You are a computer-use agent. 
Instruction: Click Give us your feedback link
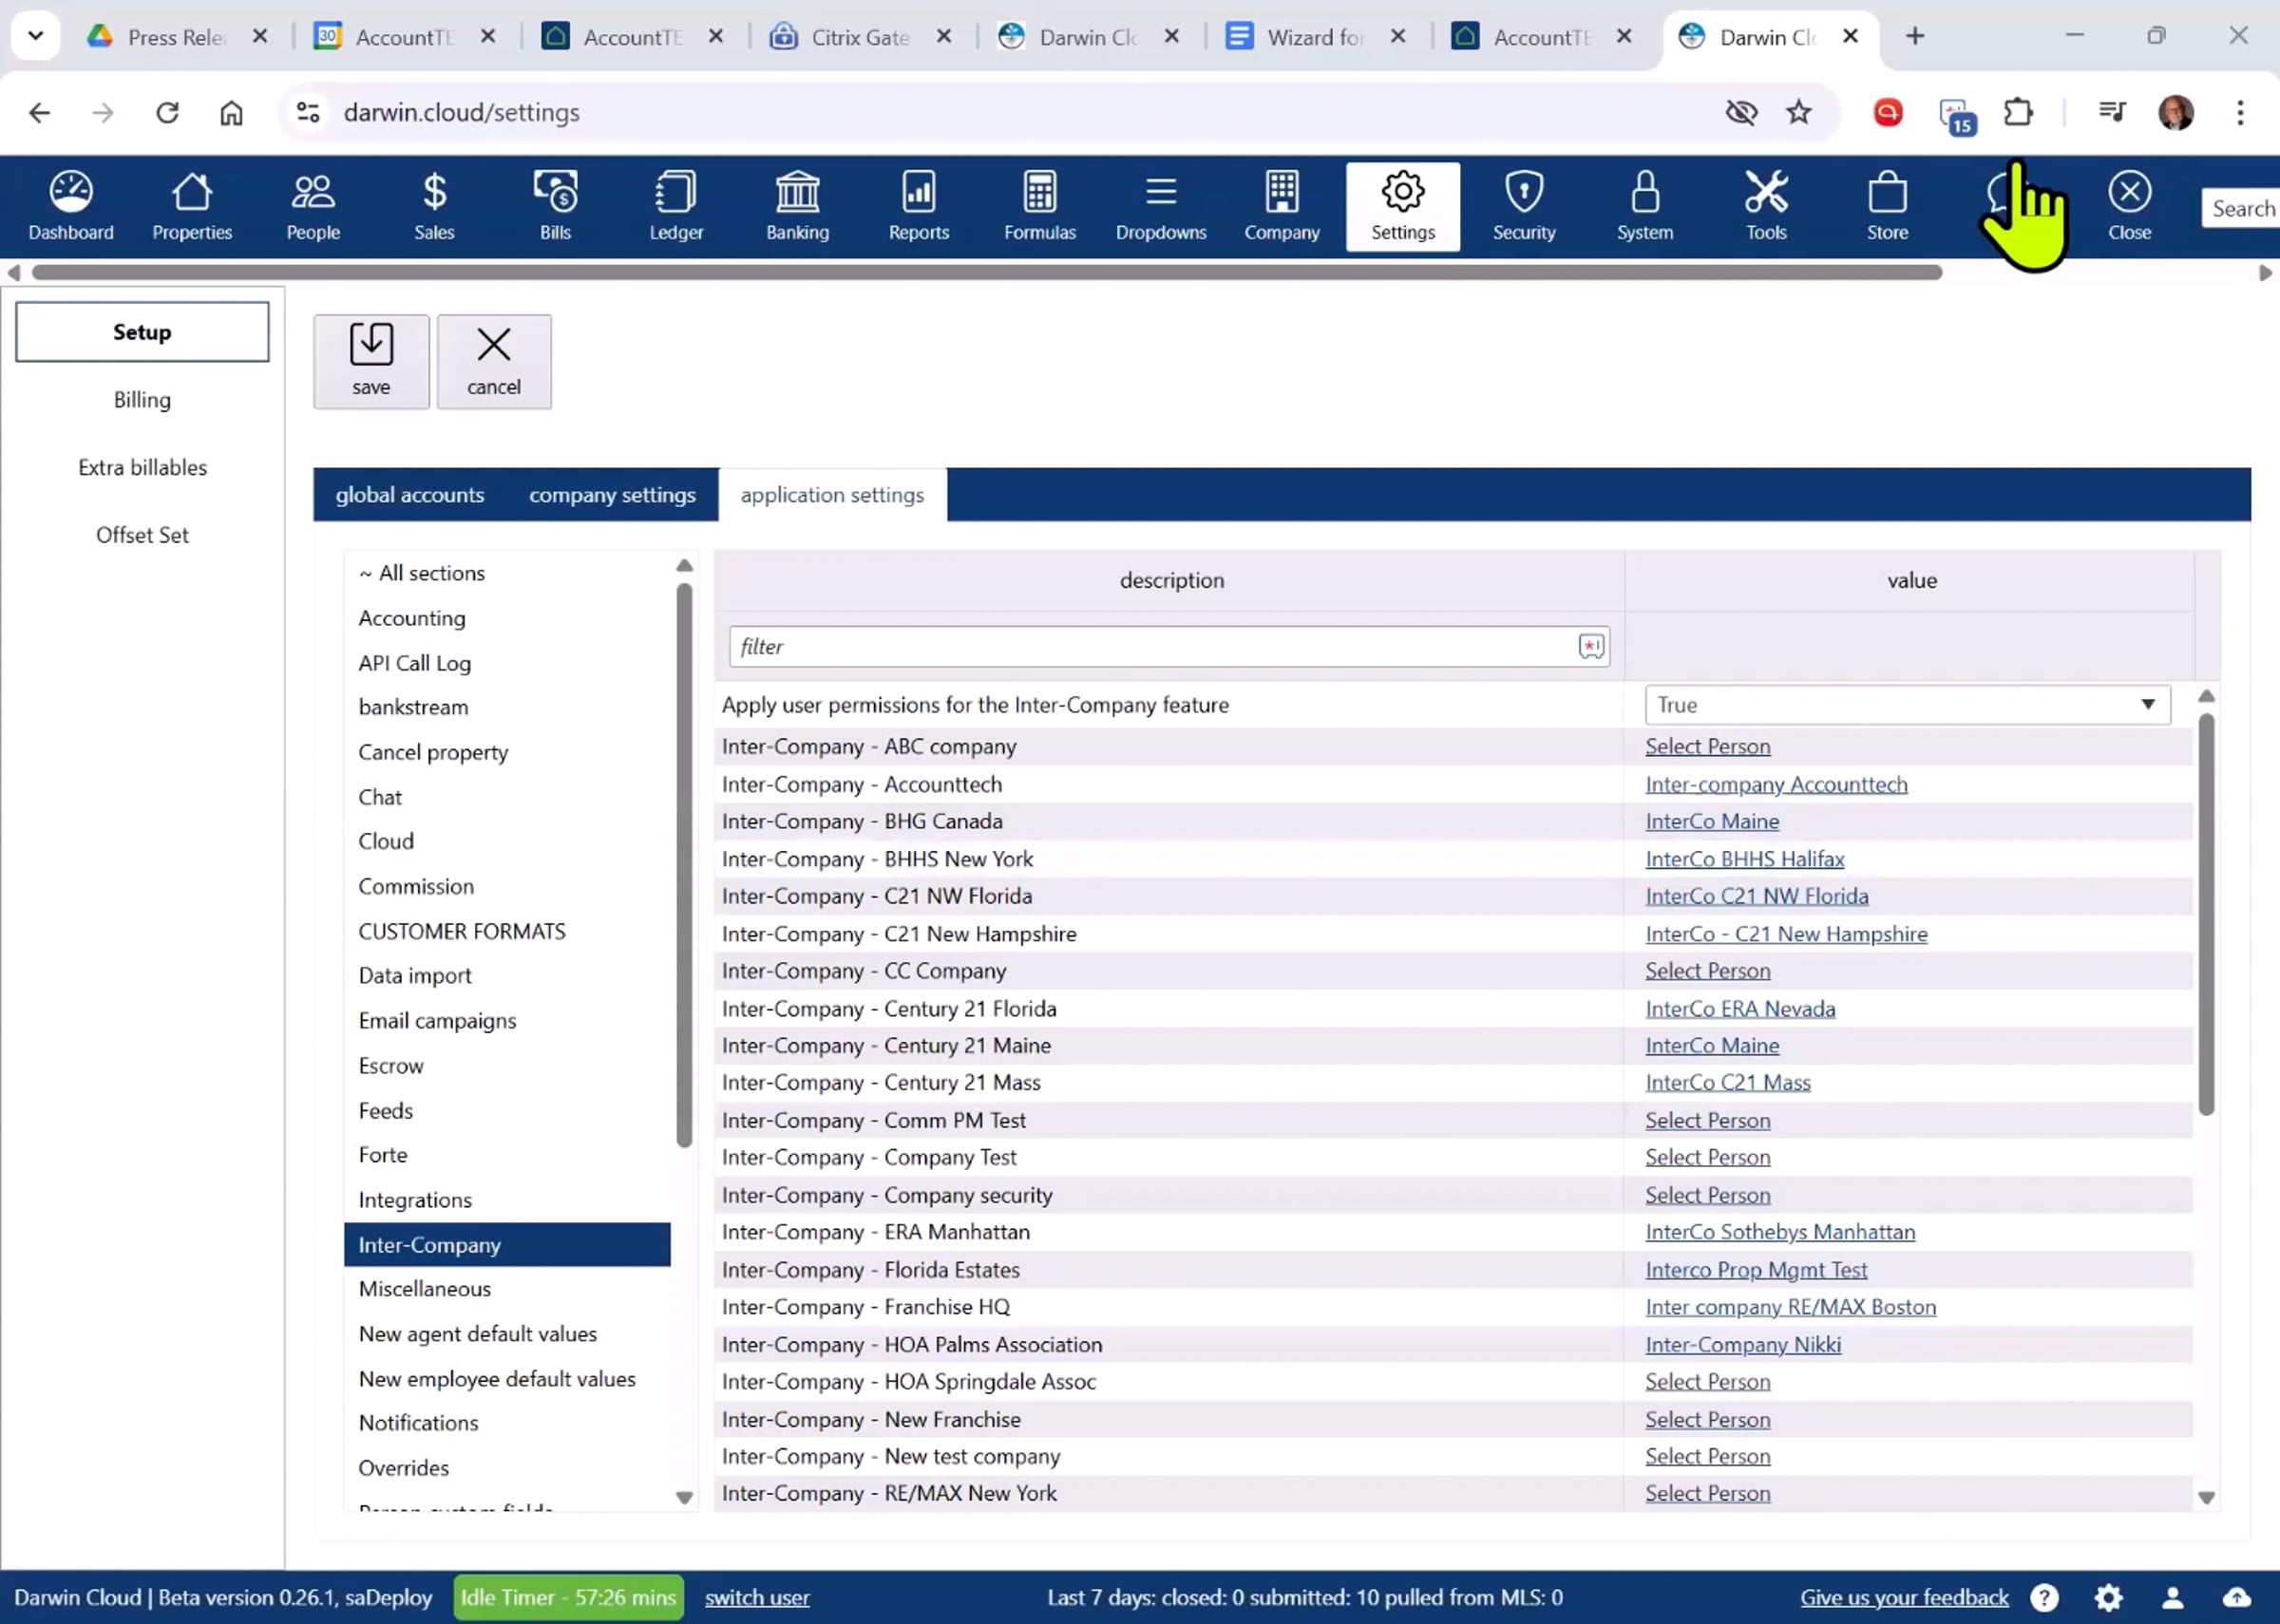click(x=1904, y=1597)
